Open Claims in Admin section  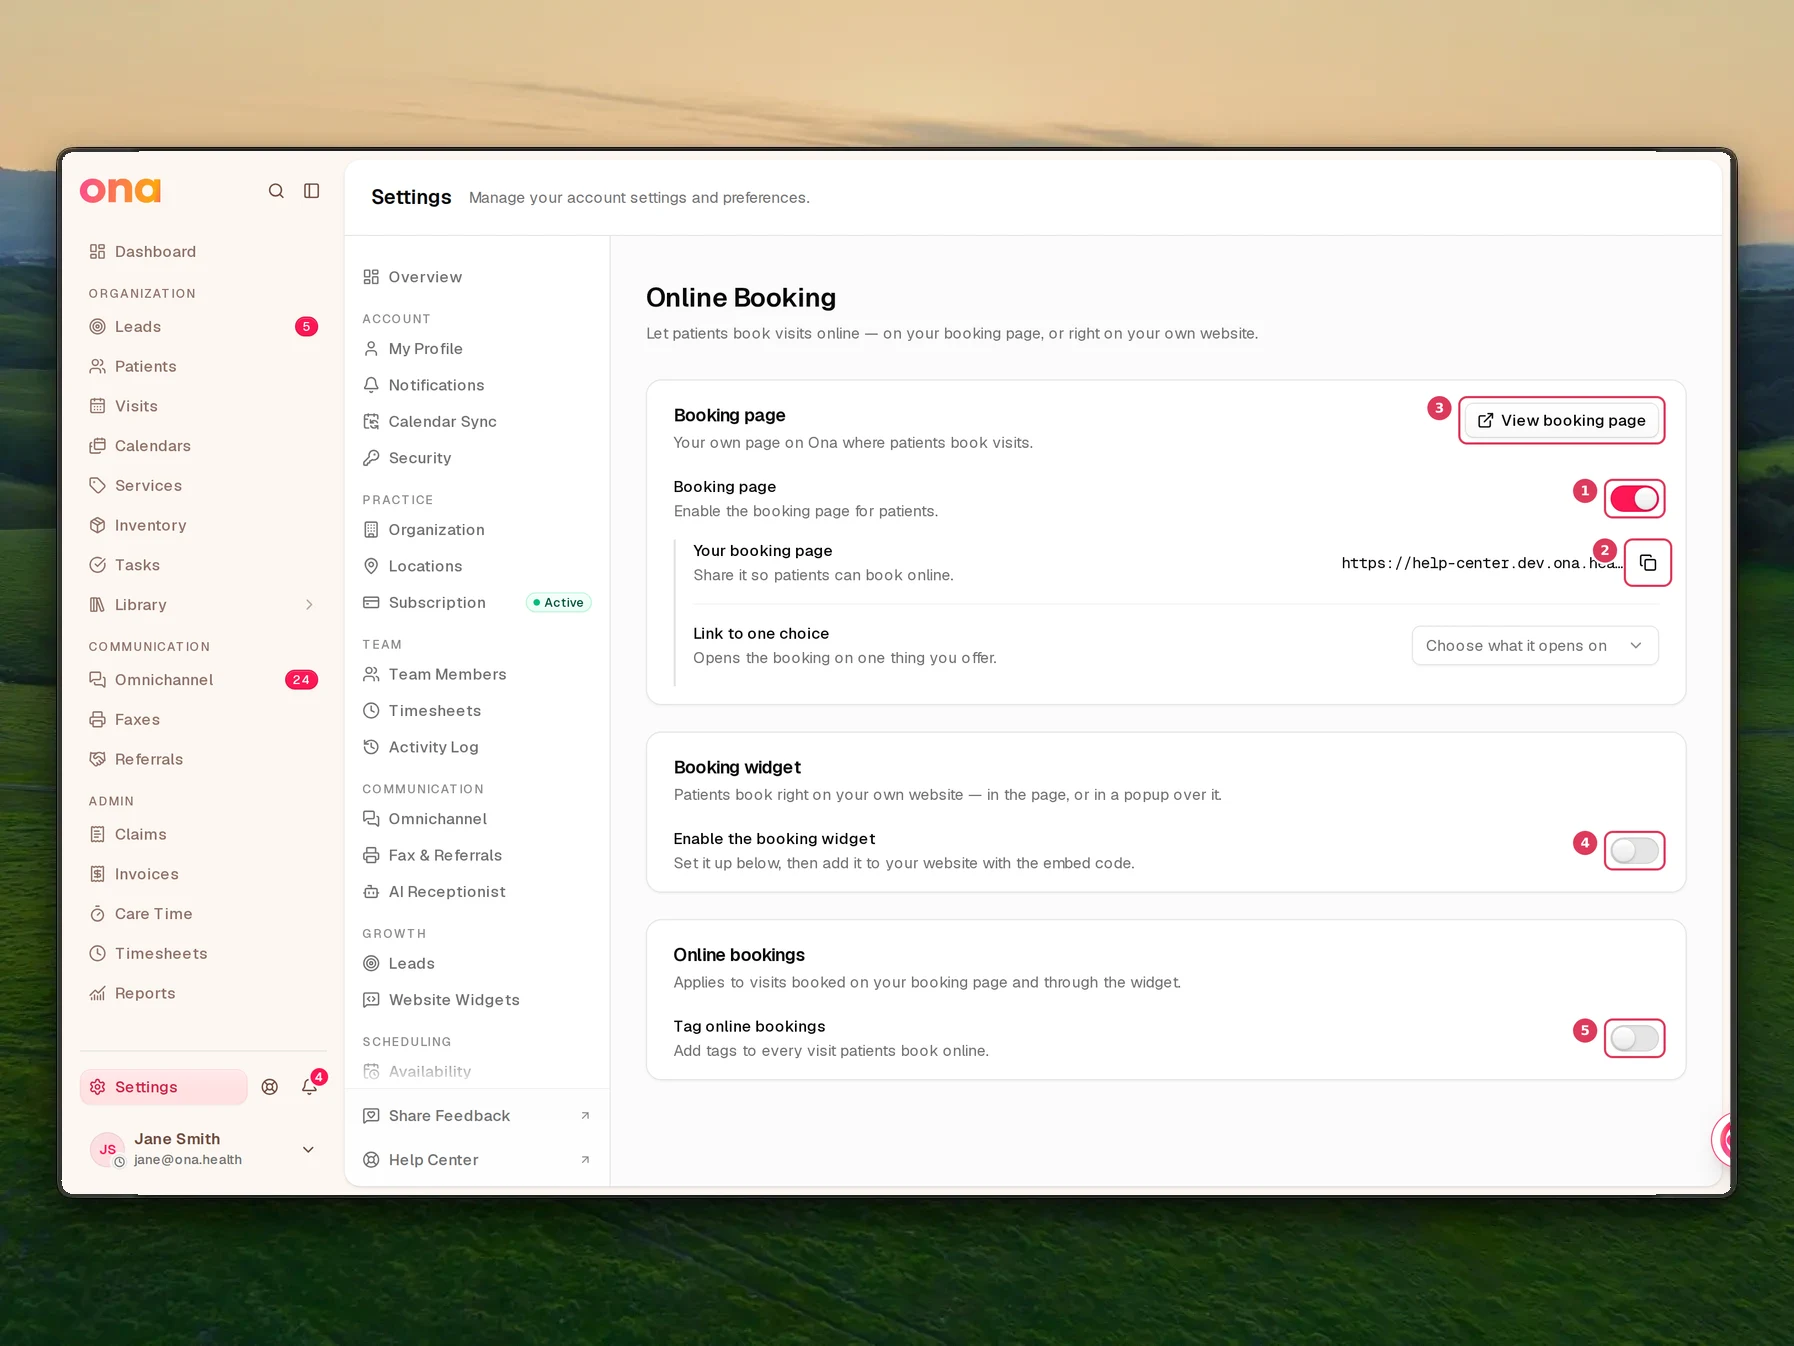pos(203,835)
